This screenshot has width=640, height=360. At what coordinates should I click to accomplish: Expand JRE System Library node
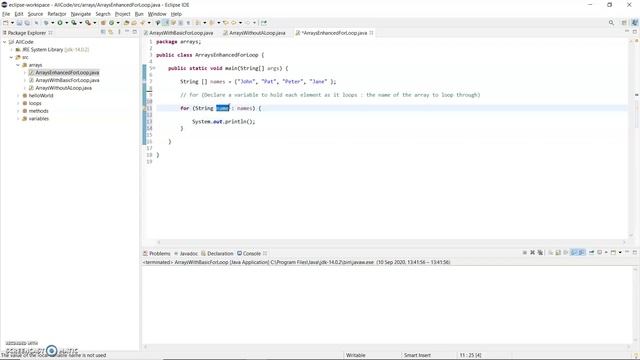coord(11,50)
